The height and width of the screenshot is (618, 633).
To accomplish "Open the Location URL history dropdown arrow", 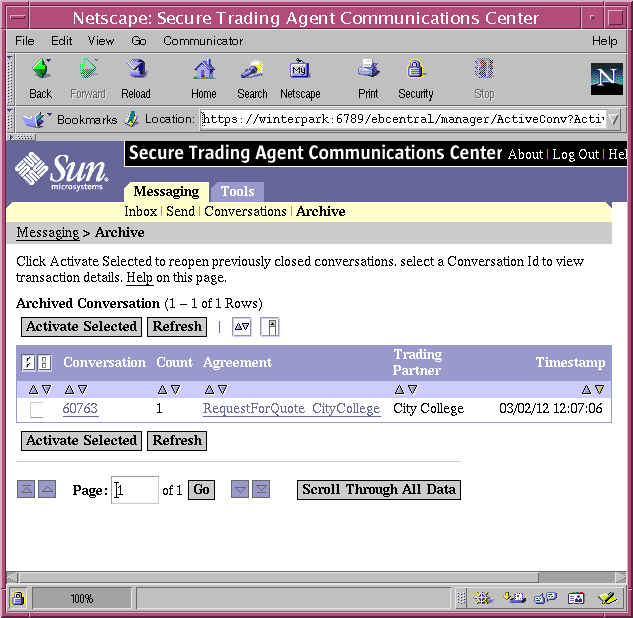I will (614, 119).
